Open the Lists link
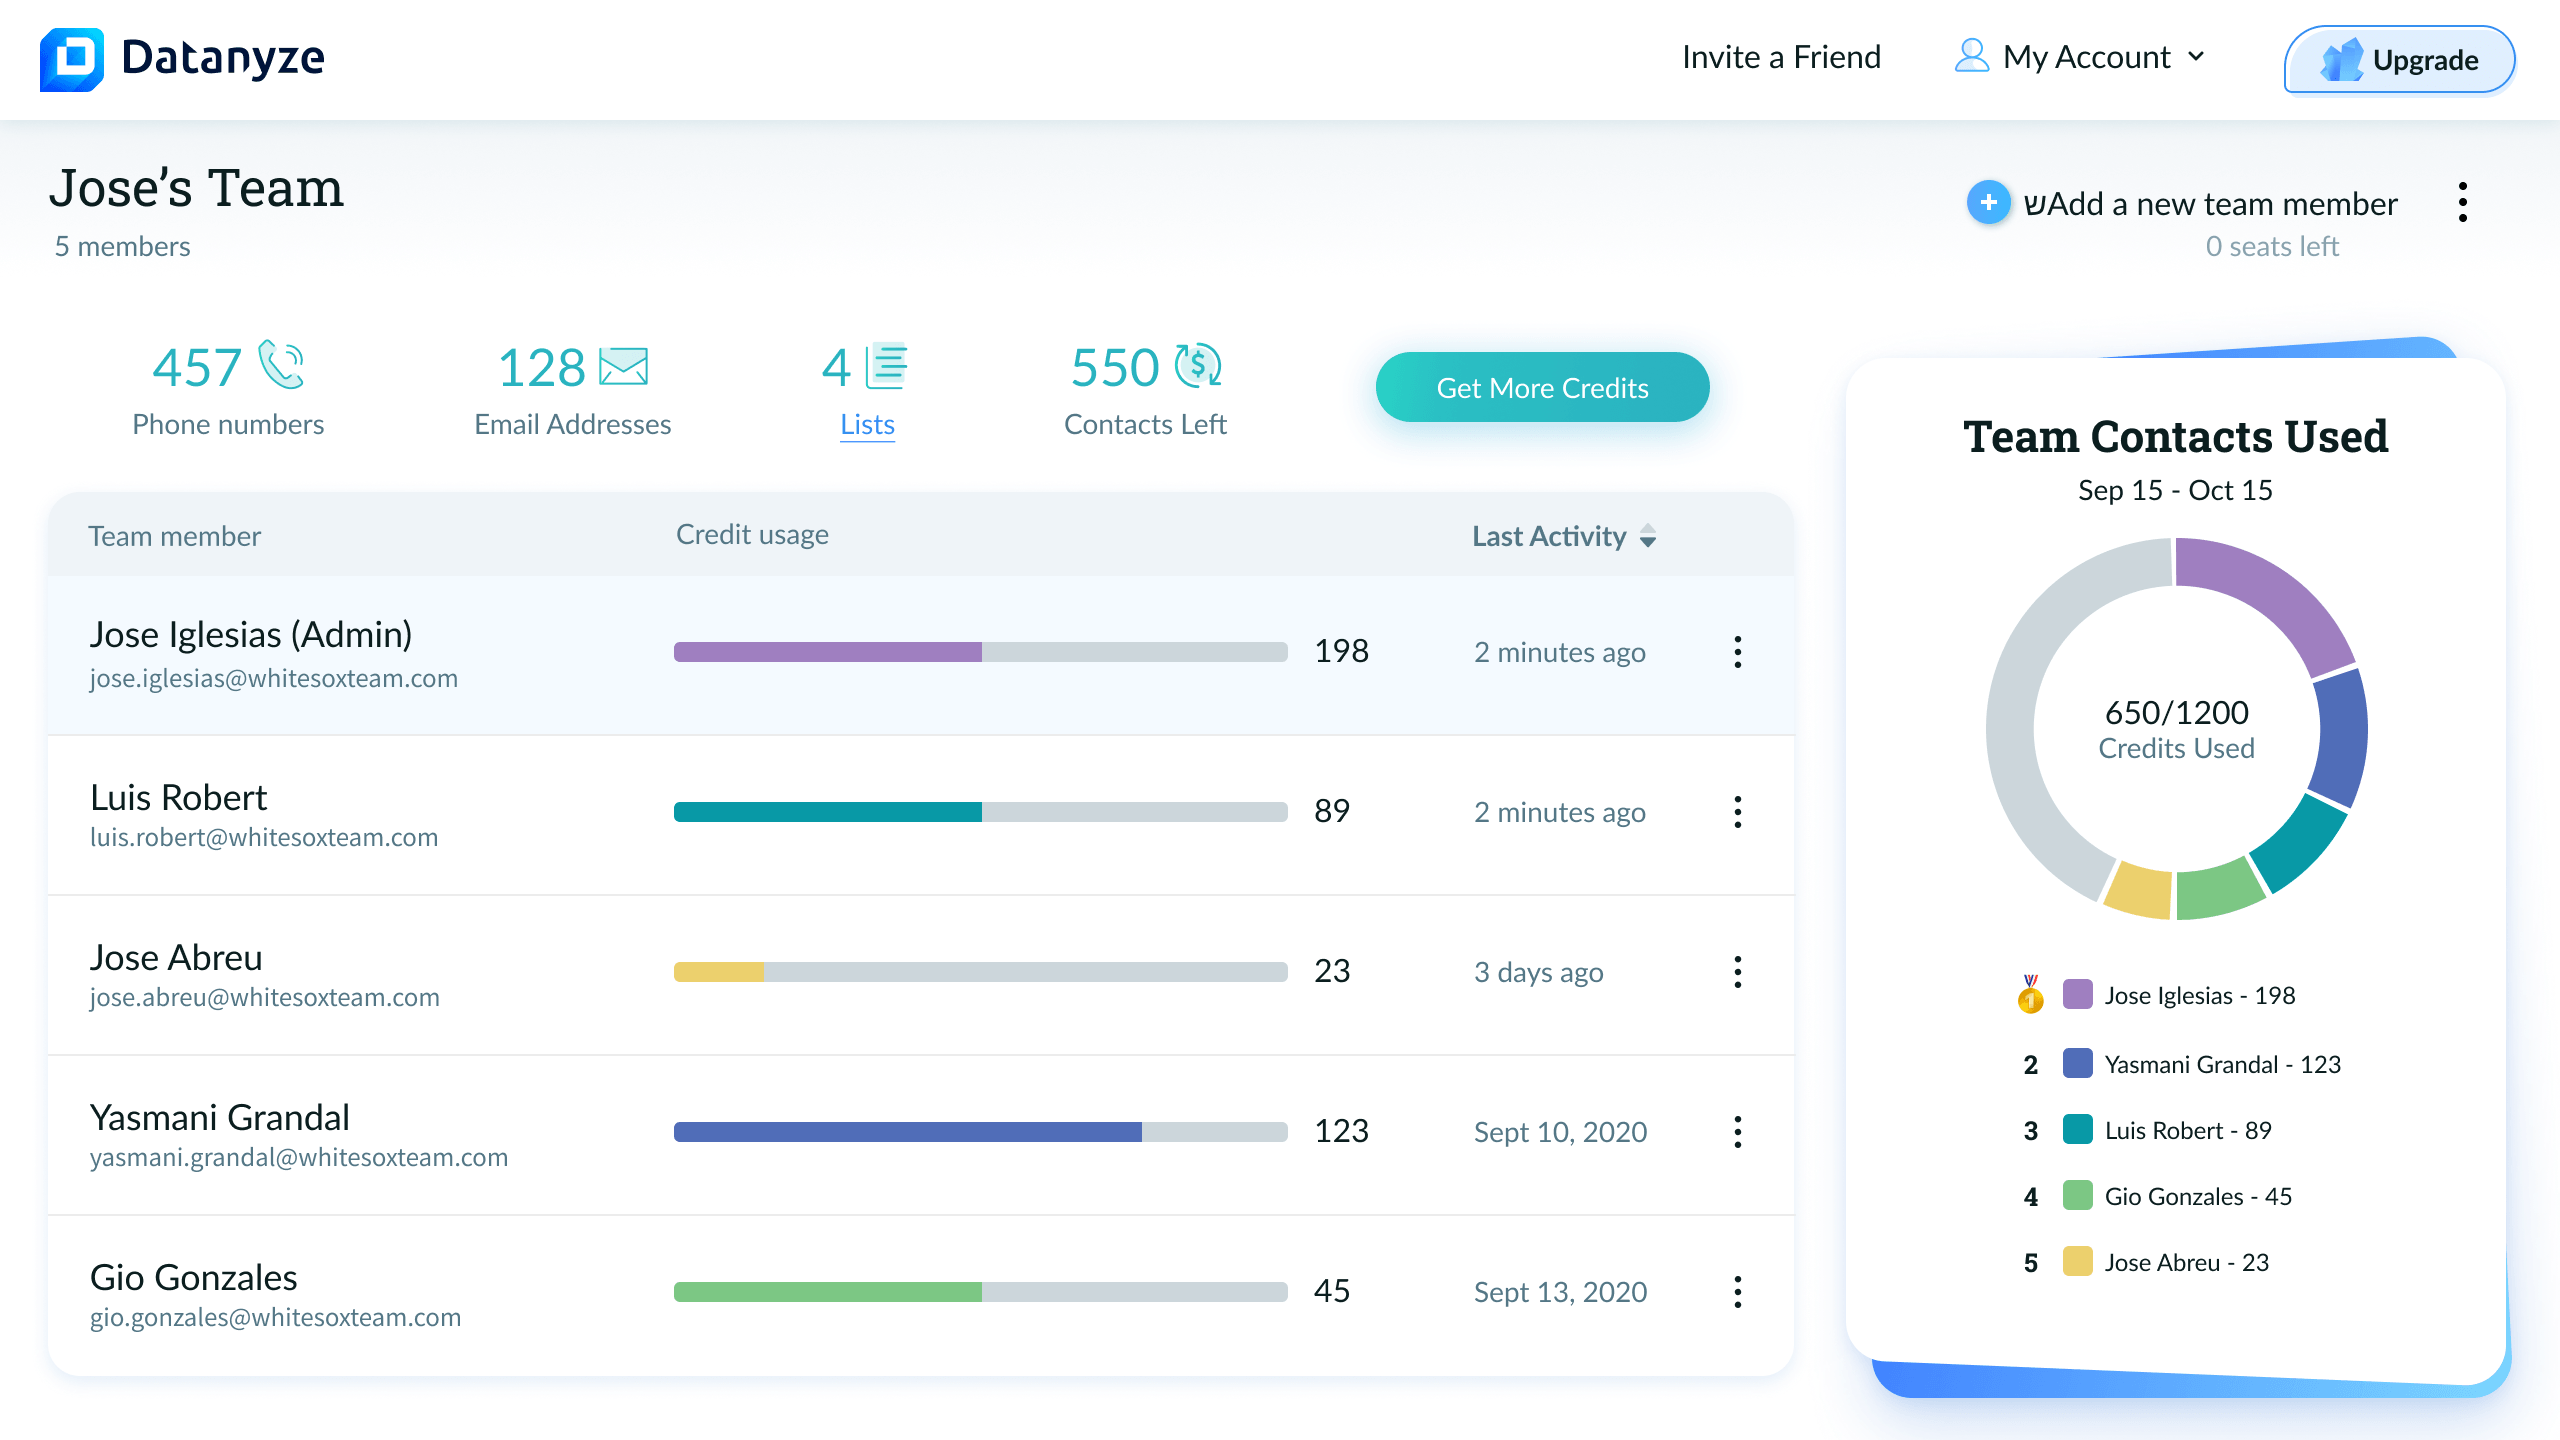Screen dimensions: 2560x1440 pos(867,425)
